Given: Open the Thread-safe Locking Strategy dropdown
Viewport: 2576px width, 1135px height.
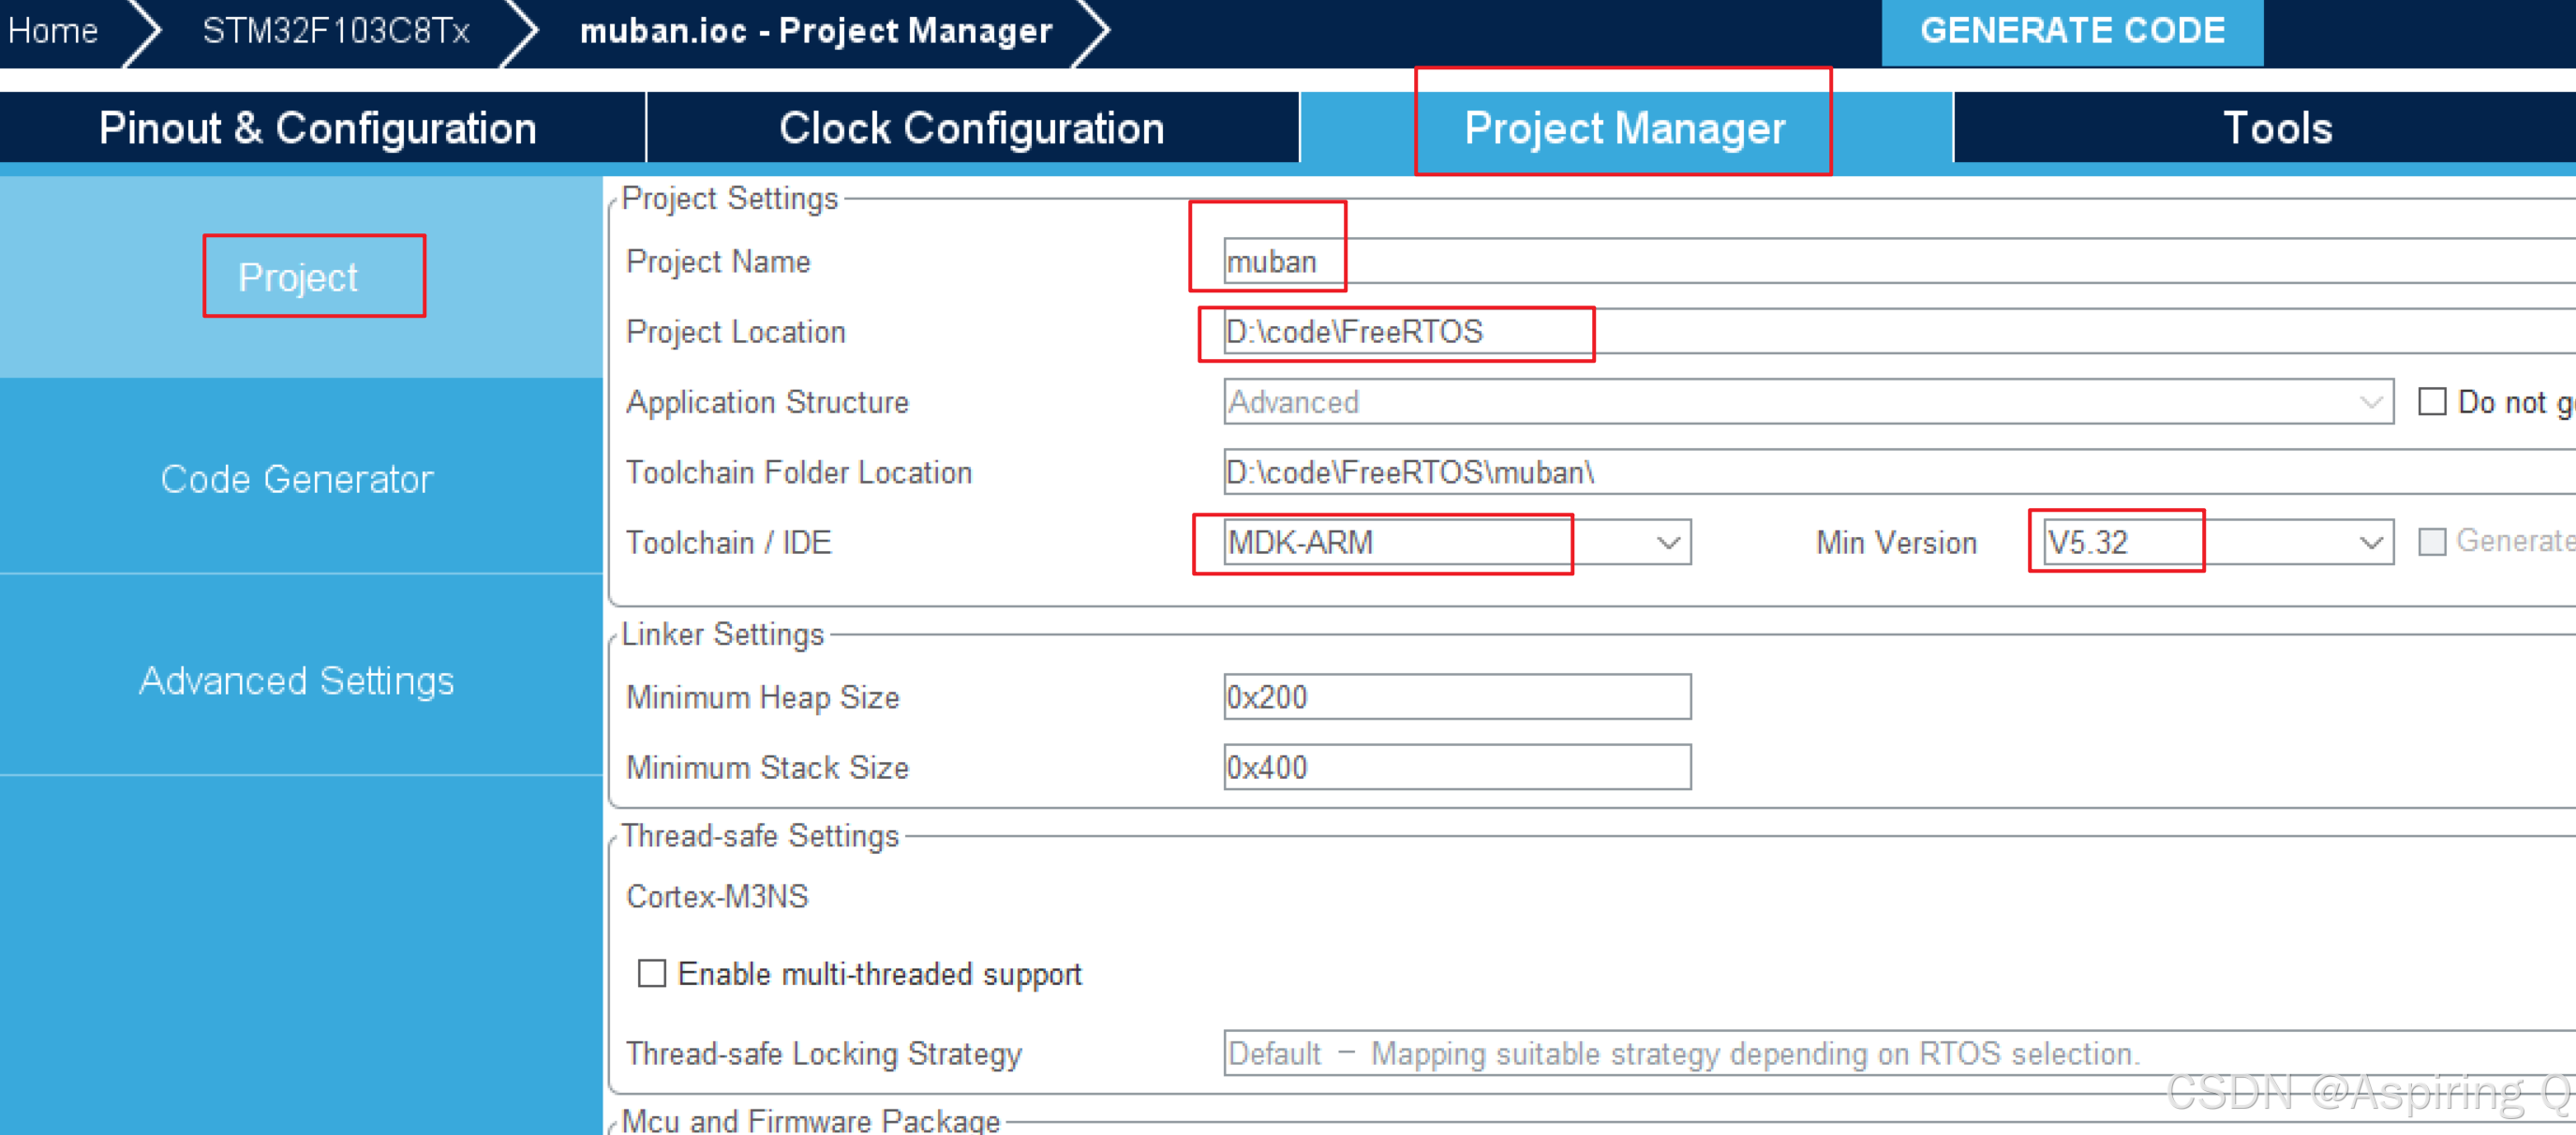Looking at the screenshot, I should 1899,1053.
